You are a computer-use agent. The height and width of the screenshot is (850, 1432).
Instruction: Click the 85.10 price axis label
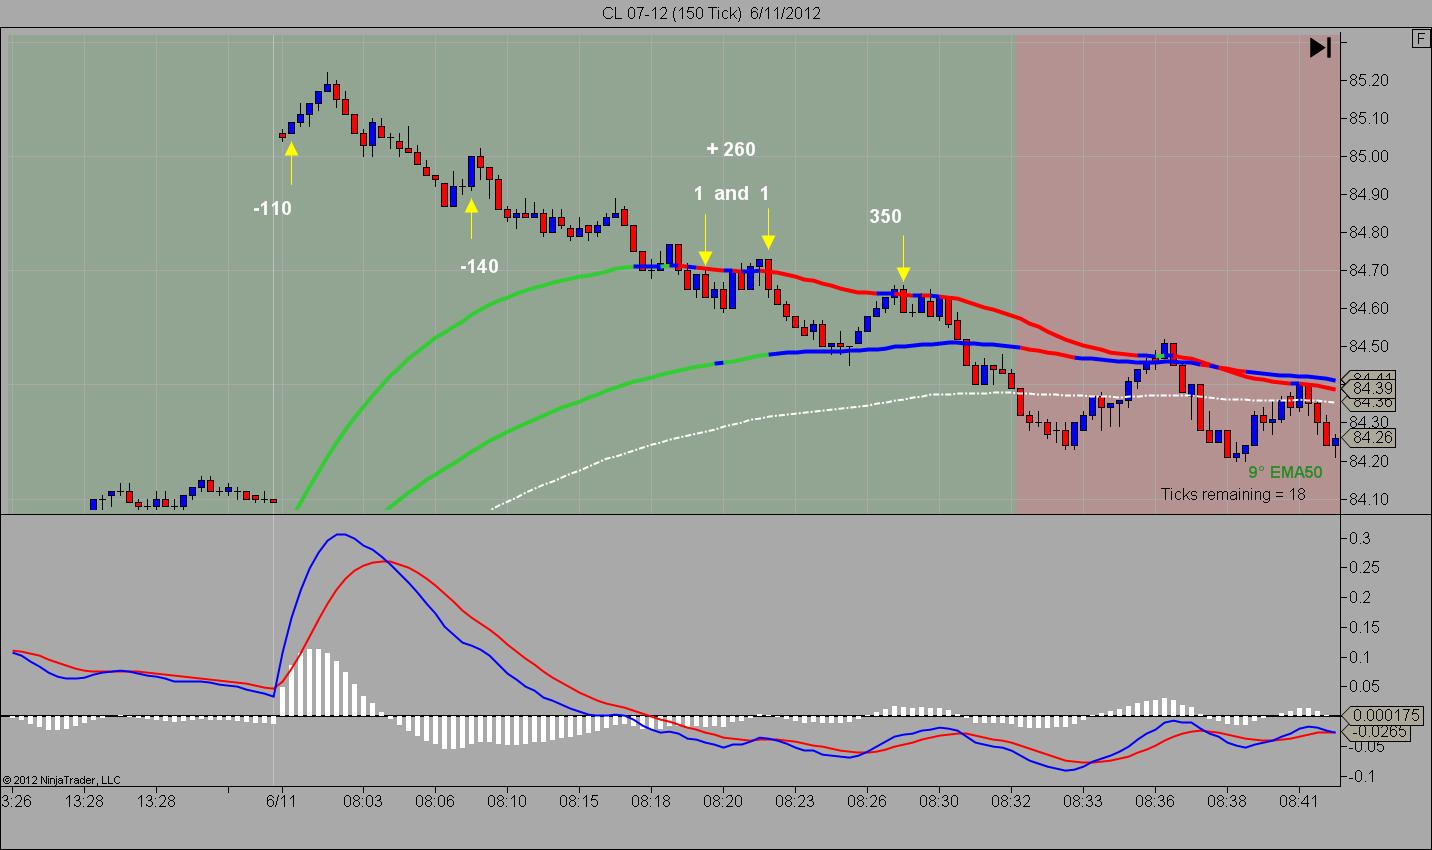pos(1370,118)
